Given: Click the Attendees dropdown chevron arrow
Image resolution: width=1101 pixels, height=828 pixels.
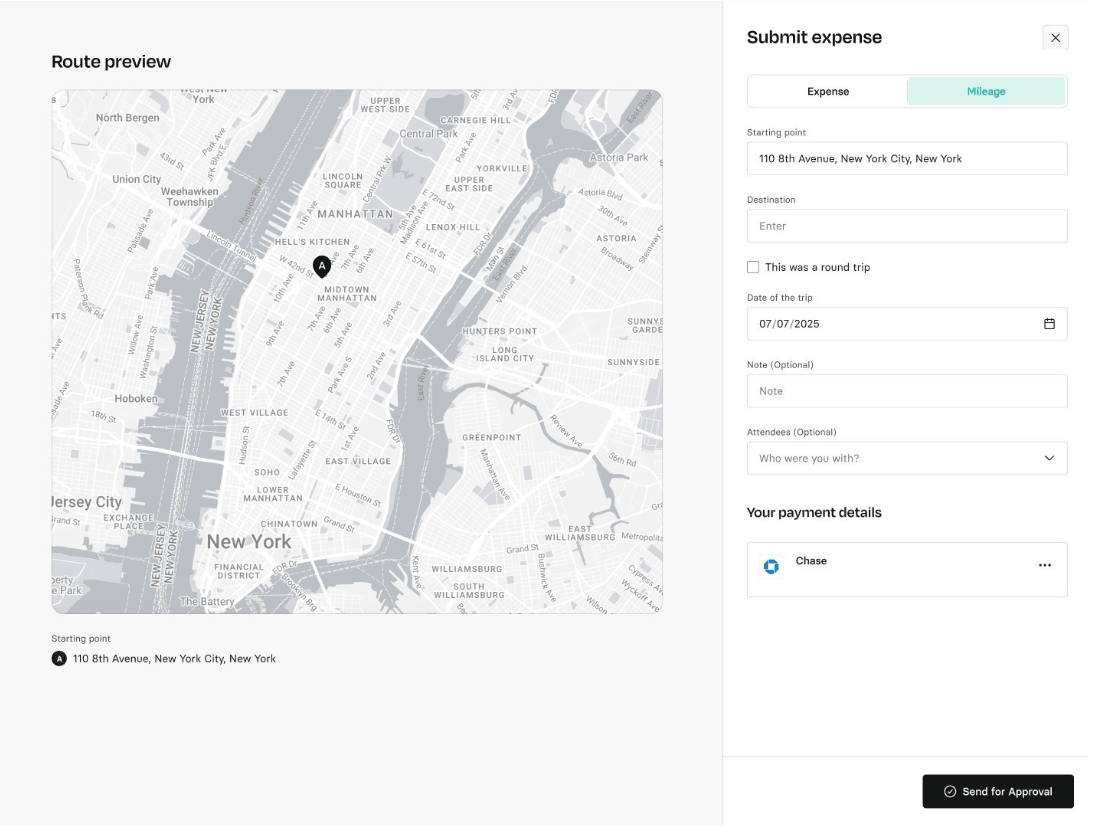Looking at the screenshot, I should click(x=1049, y=458).
